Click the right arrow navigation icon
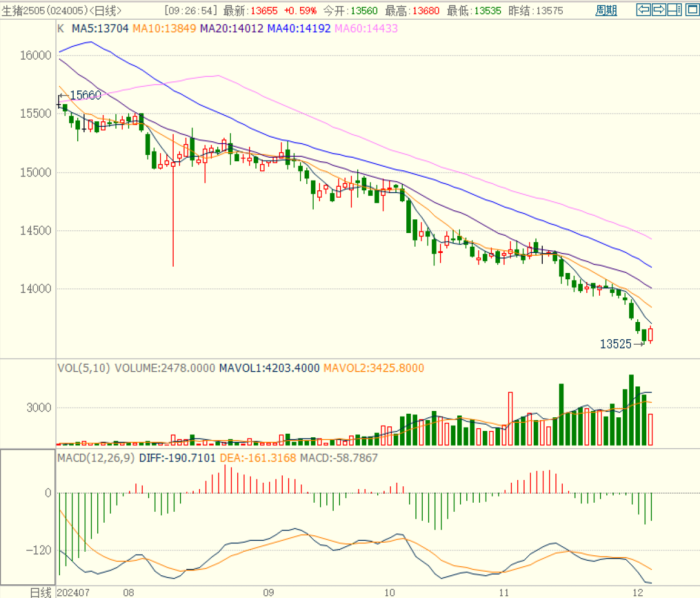The image size is (700, 598). point(659,10)
